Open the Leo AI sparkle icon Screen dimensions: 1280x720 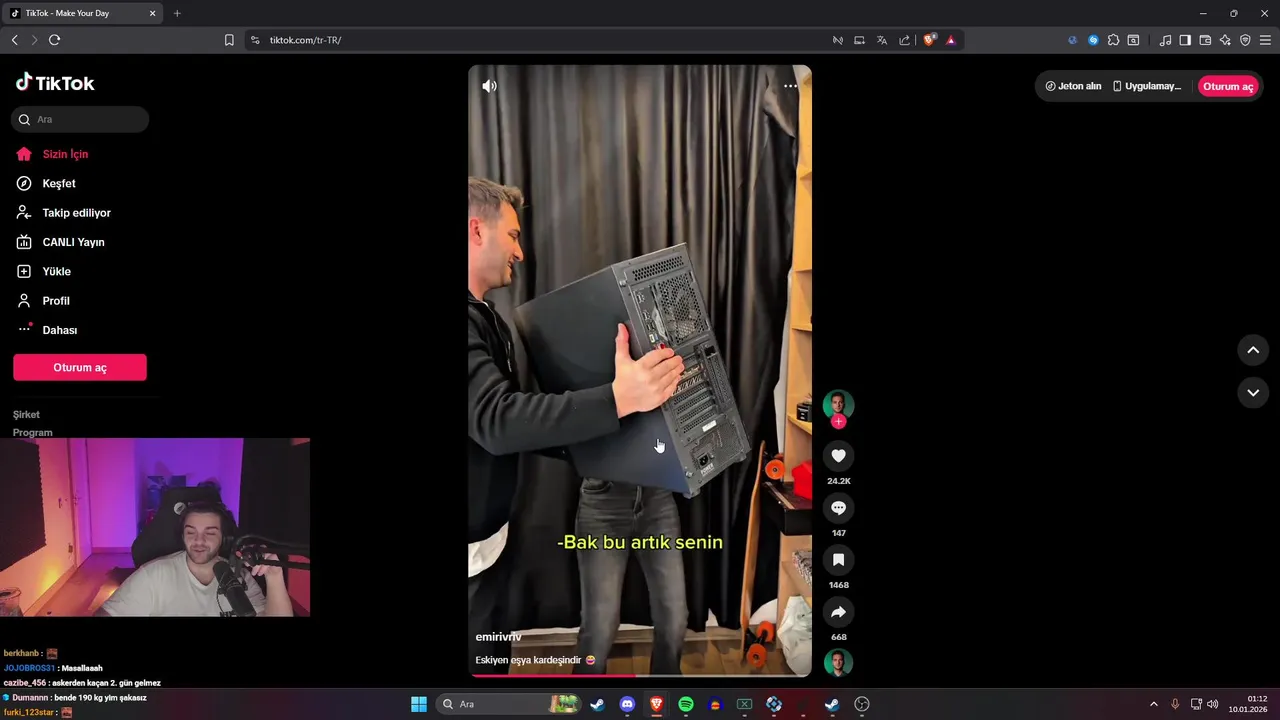tap(1225, 40)
